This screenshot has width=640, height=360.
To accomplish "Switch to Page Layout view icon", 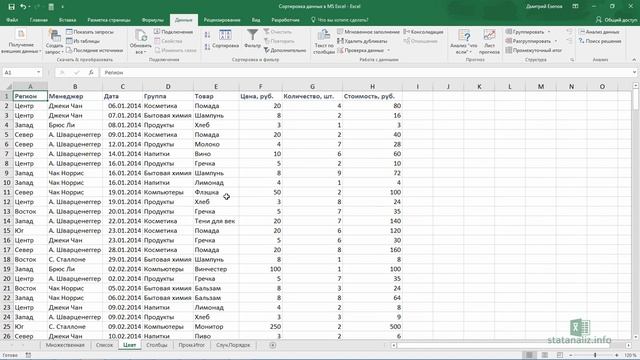I will tap(544, 355).
